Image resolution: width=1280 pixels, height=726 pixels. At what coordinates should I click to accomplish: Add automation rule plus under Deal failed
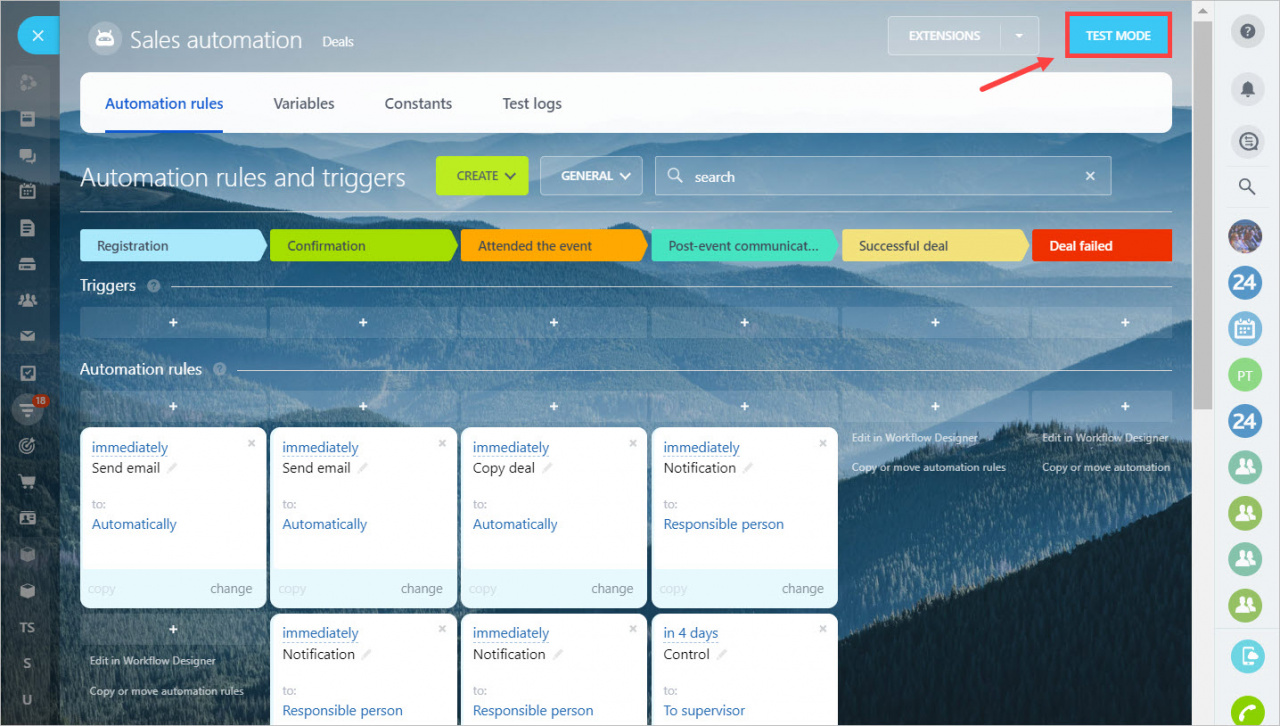(x=1125, y=406)
